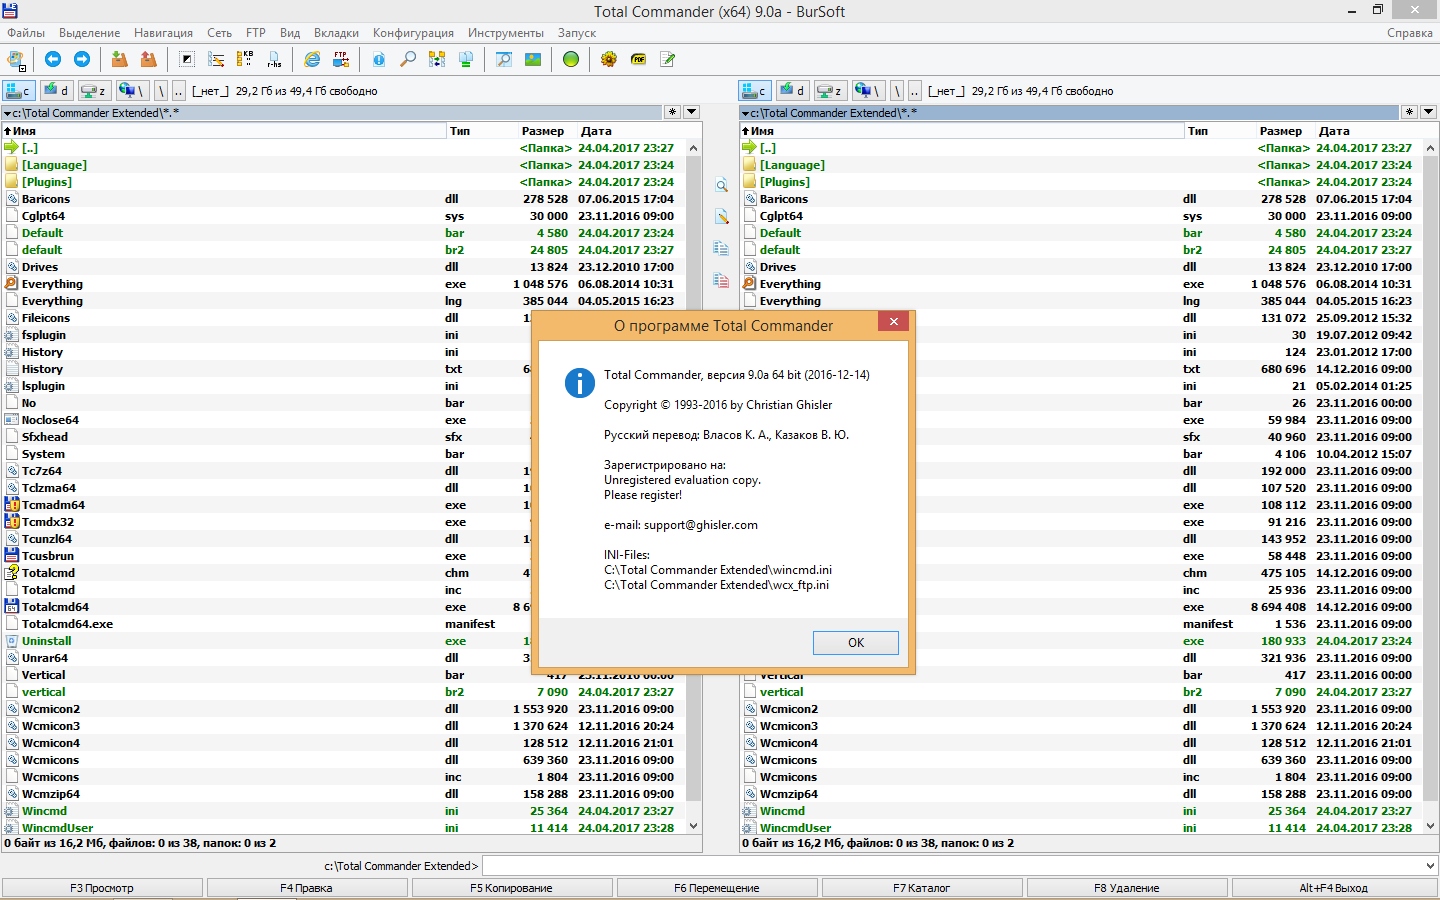Open the network neighborhood in the left panel
Screen dimensions: 1440x900
click(x=132, y=91)
